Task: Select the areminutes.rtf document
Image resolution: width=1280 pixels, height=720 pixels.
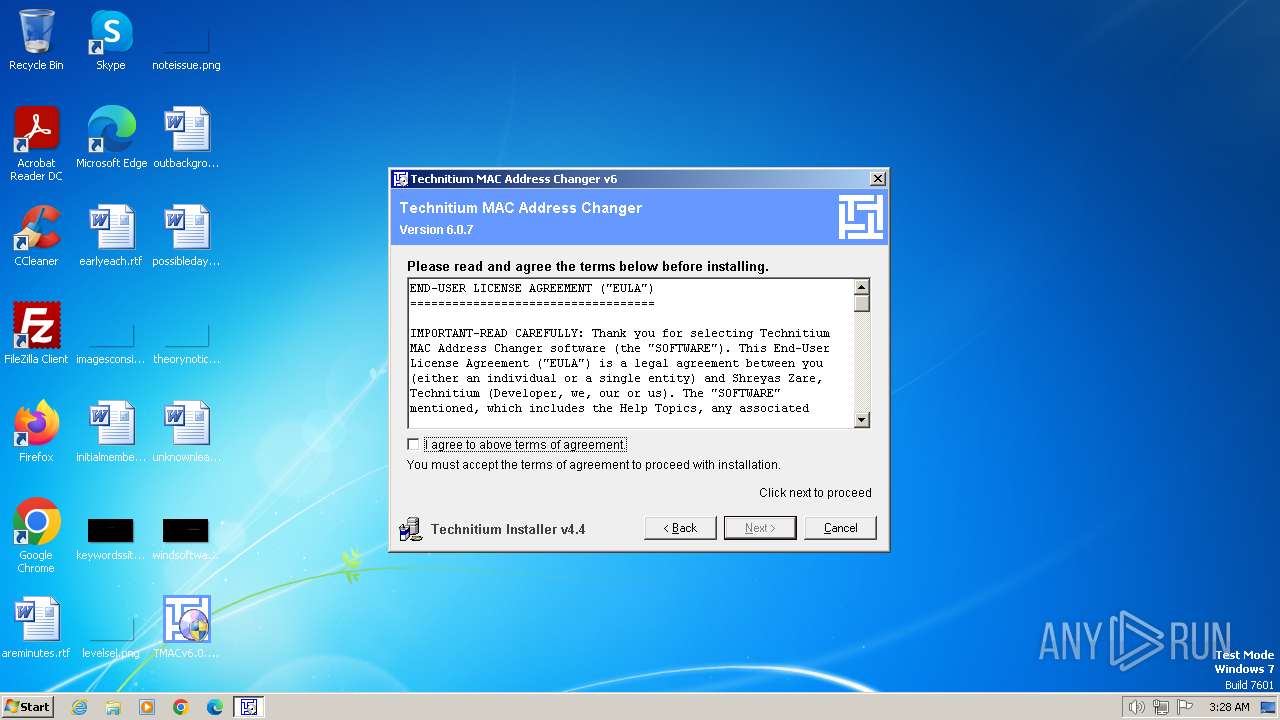Action: 36,627
